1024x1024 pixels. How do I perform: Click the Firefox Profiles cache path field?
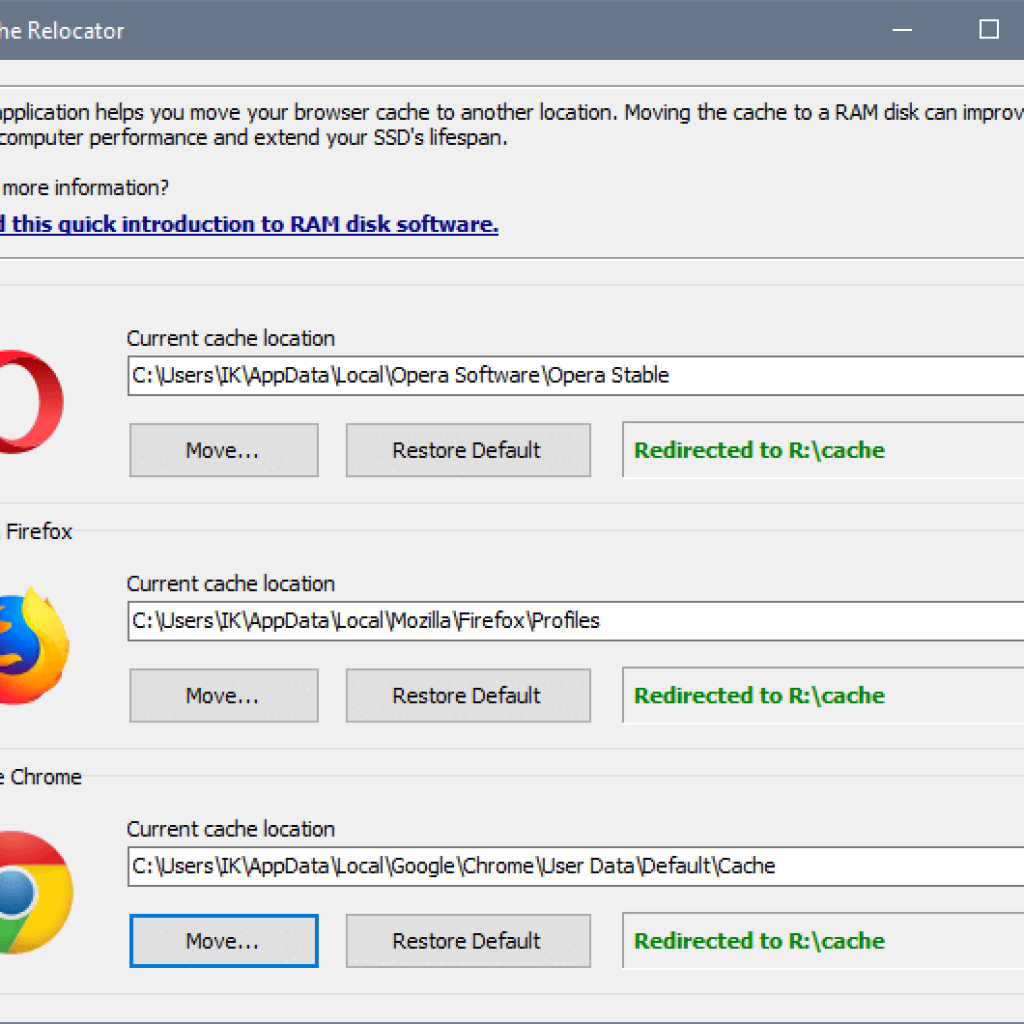coord(575,621)
